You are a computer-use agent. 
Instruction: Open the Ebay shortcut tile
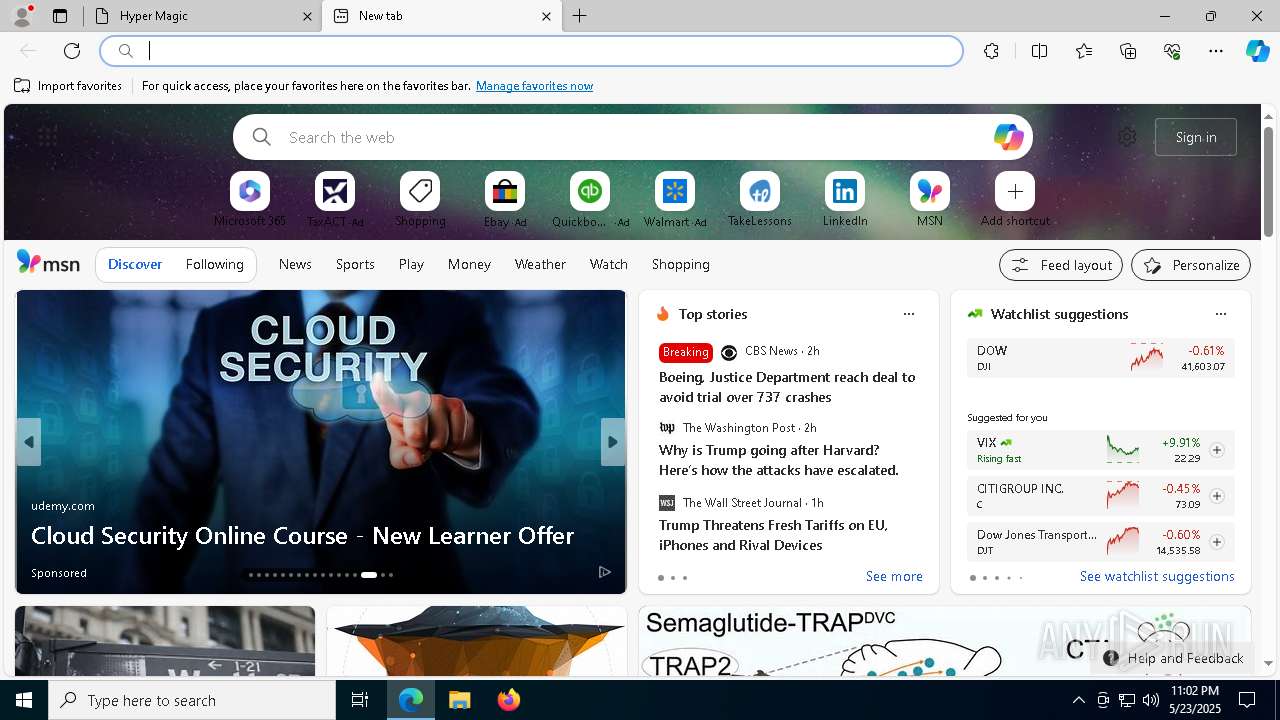coord(505,191)
